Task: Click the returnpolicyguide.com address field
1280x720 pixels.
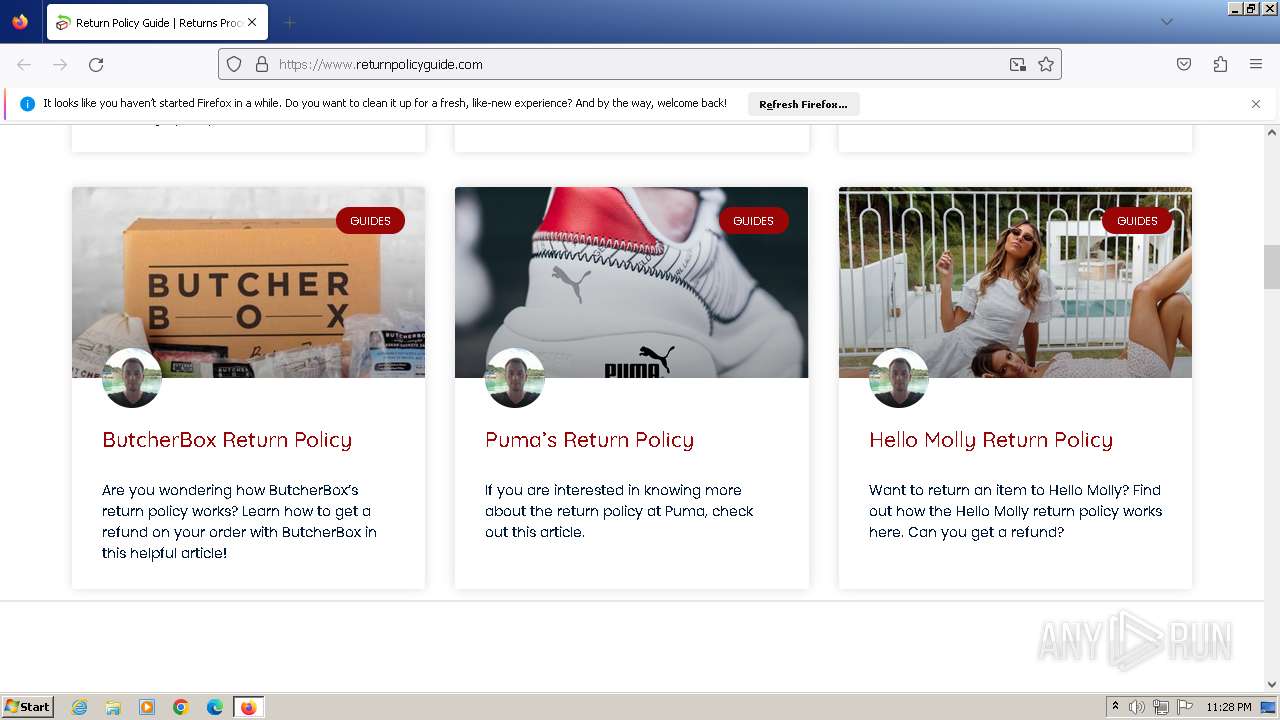Action: point(640,64)
